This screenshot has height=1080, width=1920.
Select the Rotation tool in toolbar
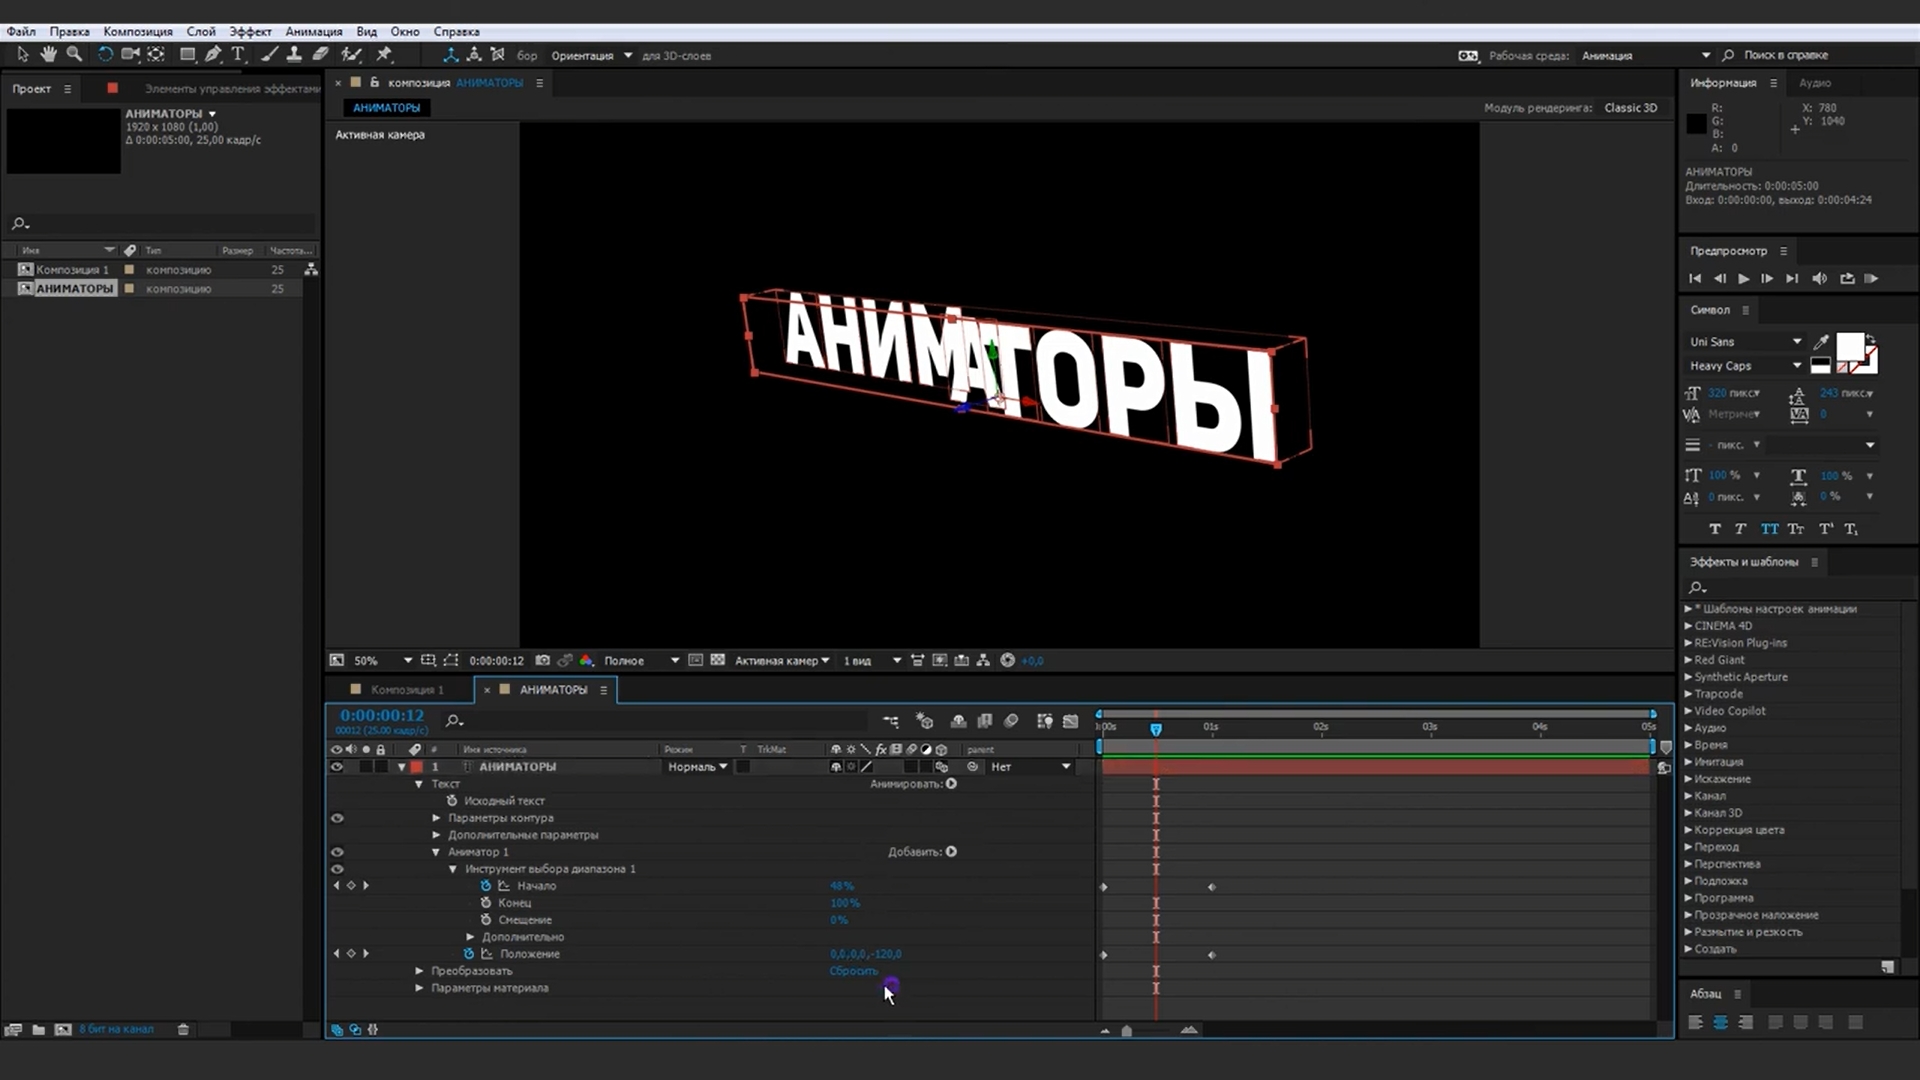pos(103,55)
